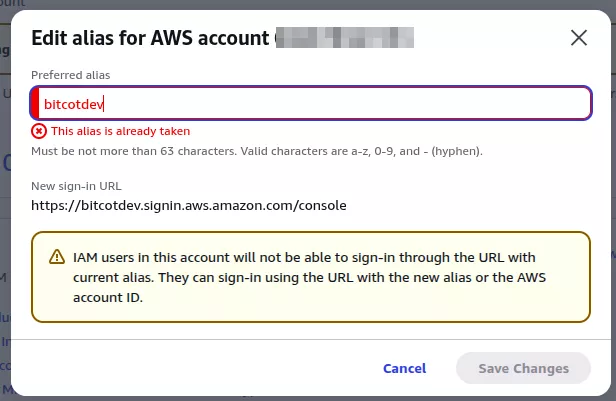Click the red invalid marker inside alias field
The image size is (616, 401).
click(x=36, y=104)
